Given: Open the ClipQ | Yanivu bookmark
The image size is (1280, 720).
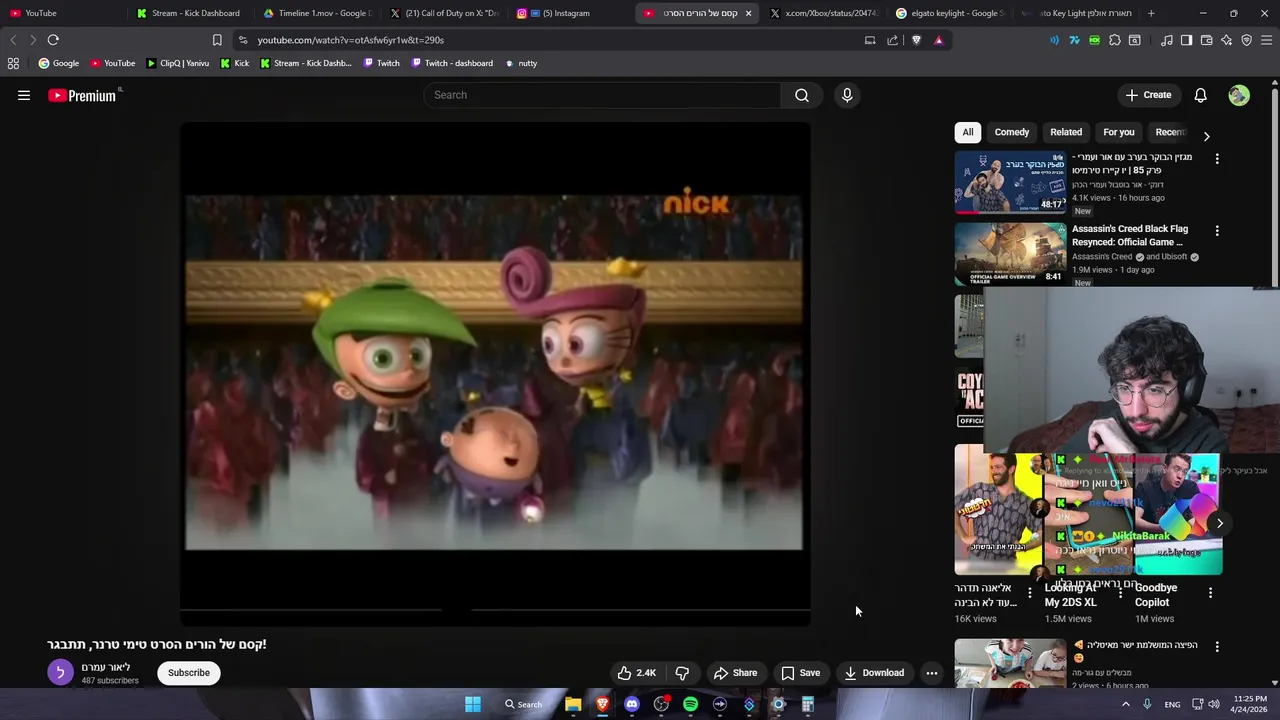Looking at the screenshot, I should point(178,63).
